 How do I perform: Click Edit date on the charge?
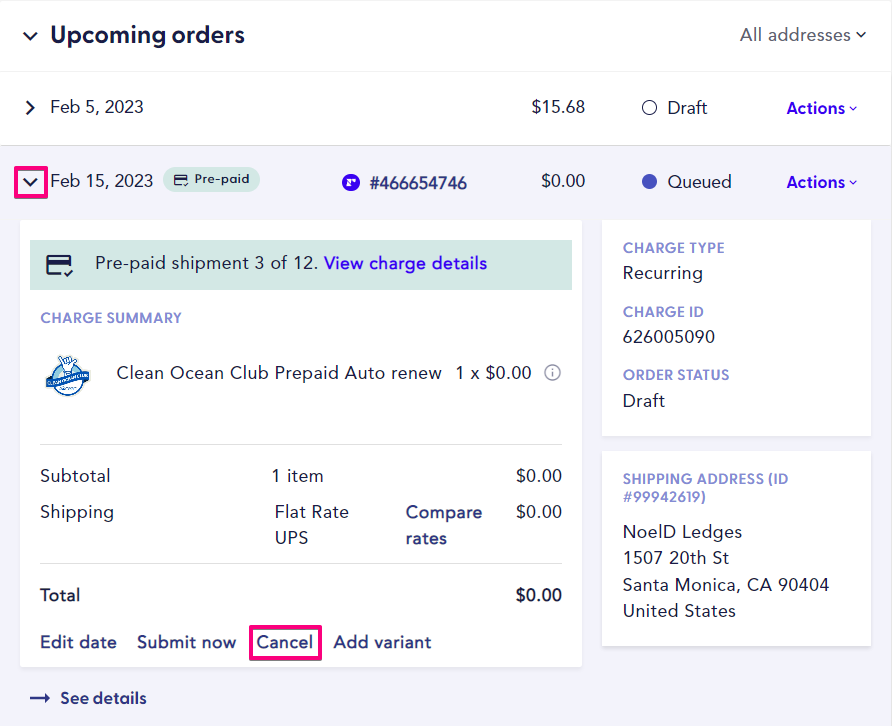click(x=78, y=642)
